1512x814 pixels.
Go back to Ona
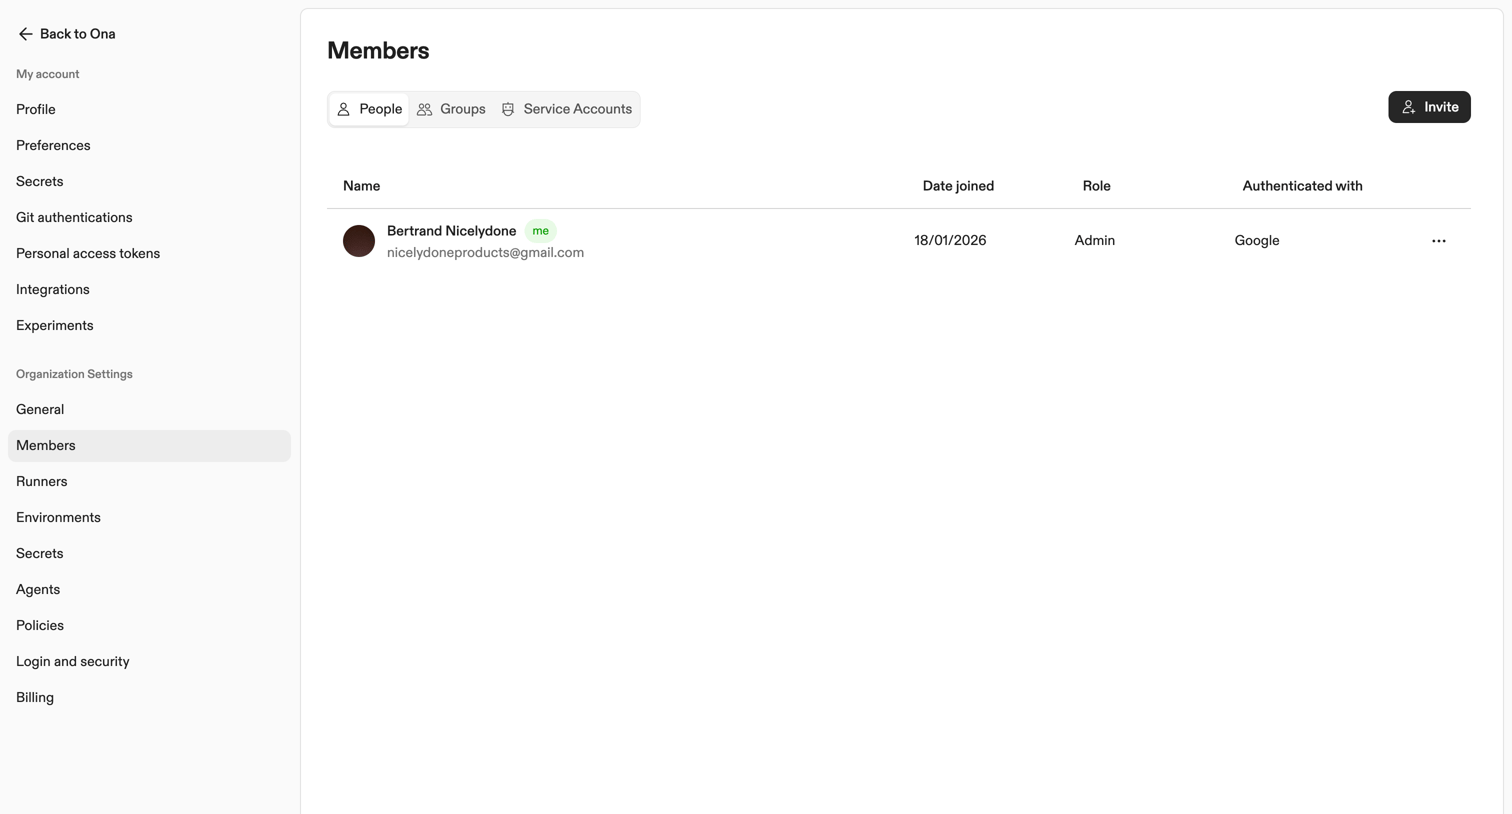click(x=66, y=34)
